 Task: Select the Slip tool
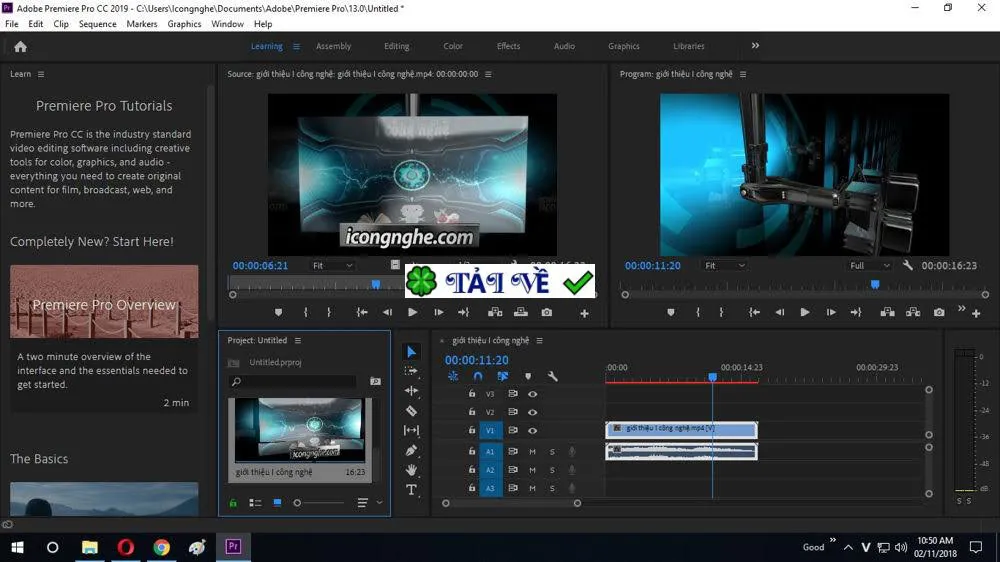411,431
